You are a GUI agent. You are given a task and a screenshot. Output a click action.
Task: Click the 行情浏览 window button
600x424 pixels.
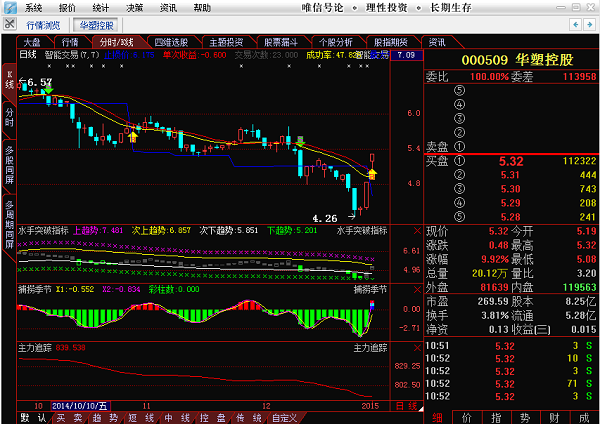[43, 24]
